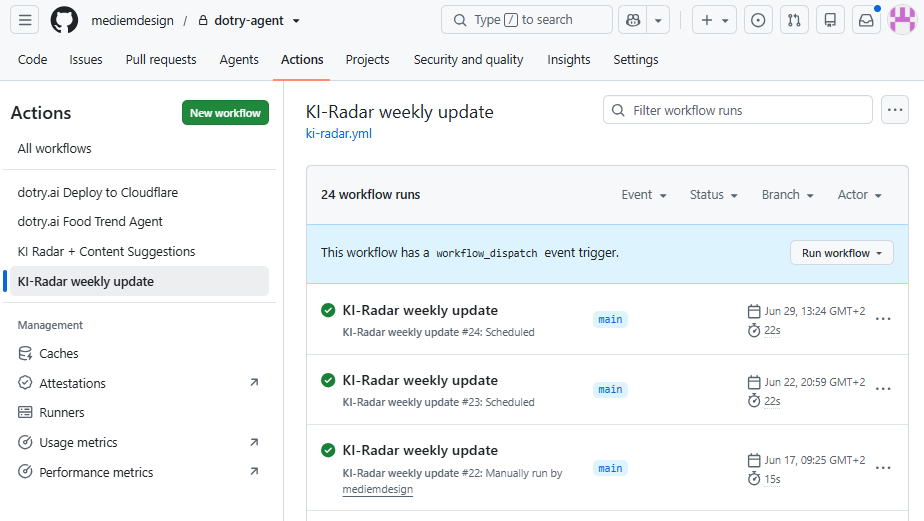924x521 pixels.
Task: Open the run #23 title link
Action: (420, 381)
